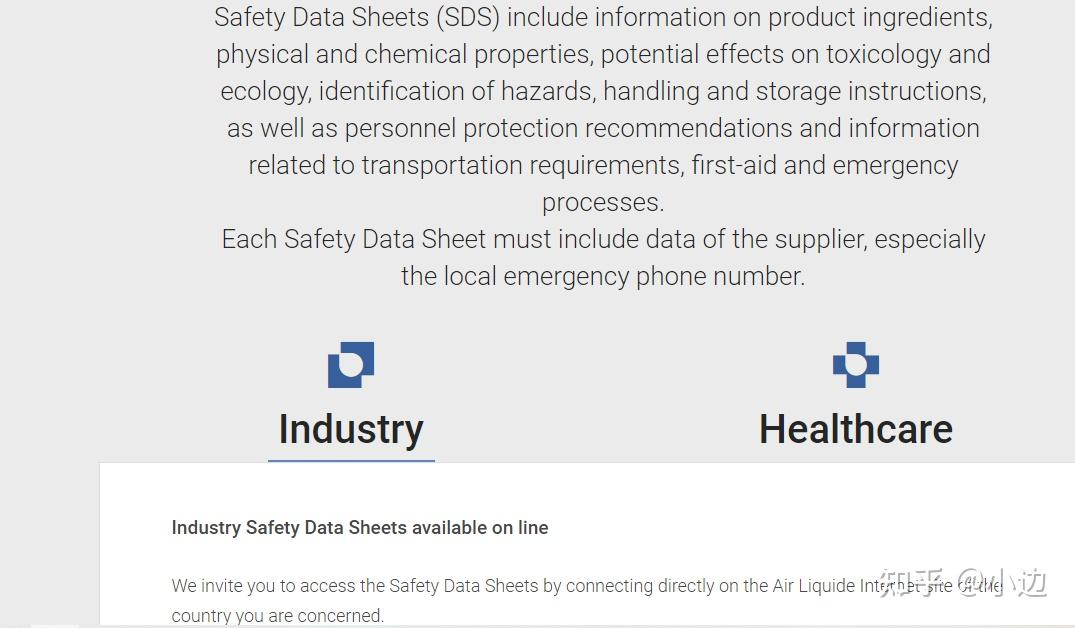Expand the Safety Data Sheets description
This screenshot has width=1075, height=628.
pos(602,146)
